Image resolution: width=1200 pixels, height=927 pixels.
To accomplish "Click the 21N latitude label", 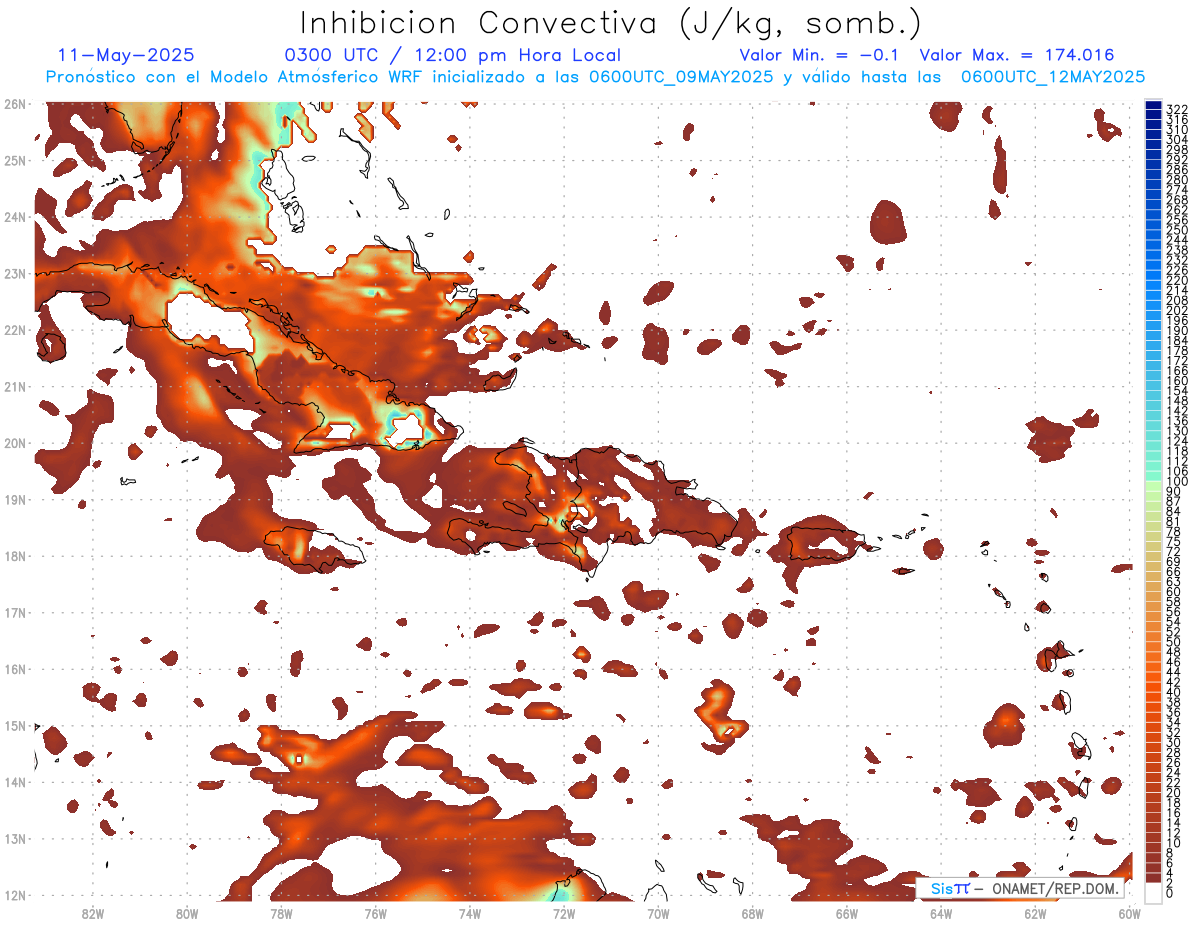I will (x=14, y=386).
